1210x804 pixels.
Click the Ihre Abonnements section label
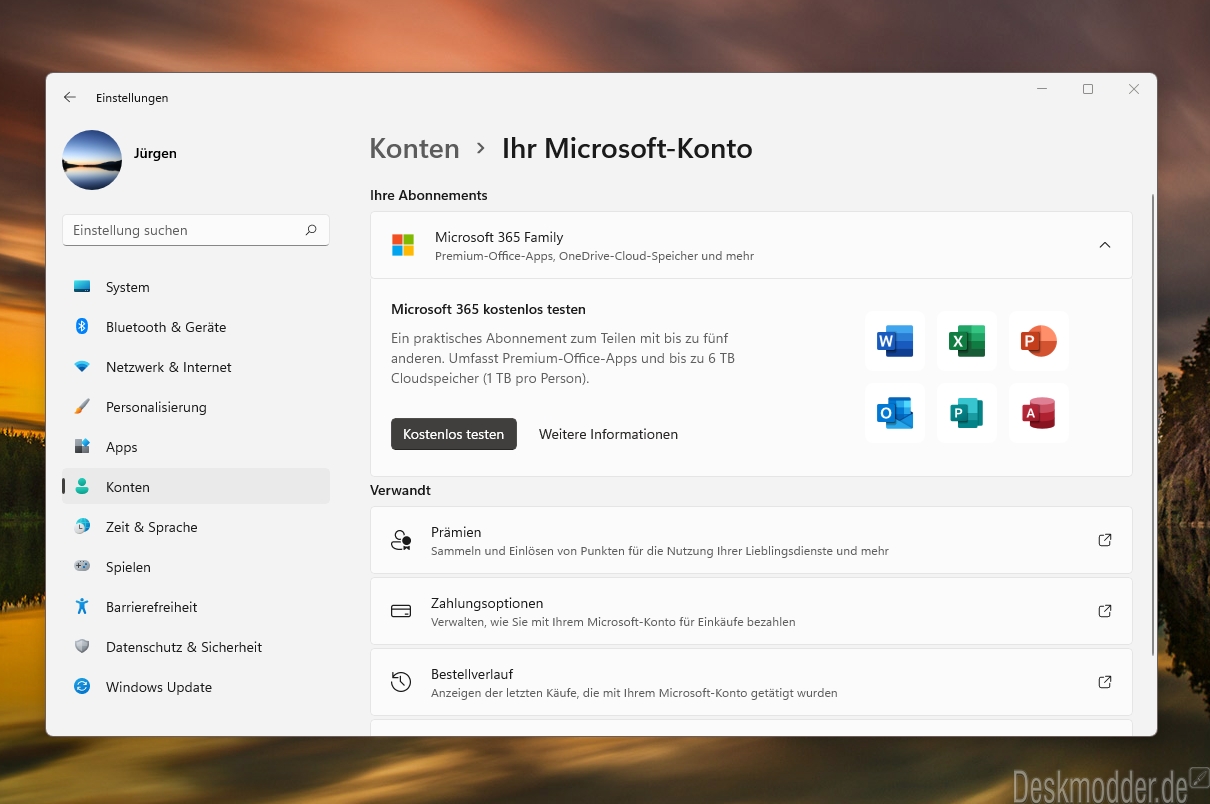click(x=429, y=195)
